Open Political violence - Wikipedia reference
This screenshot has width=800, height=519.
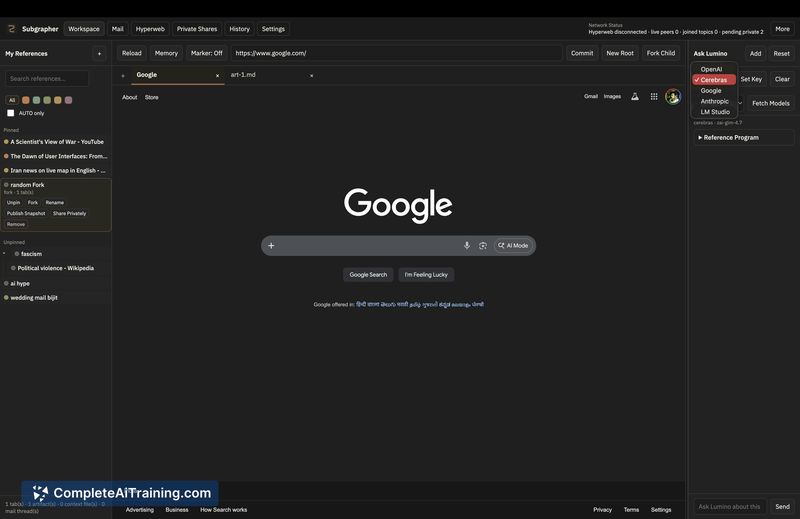(x=56, y=268)
